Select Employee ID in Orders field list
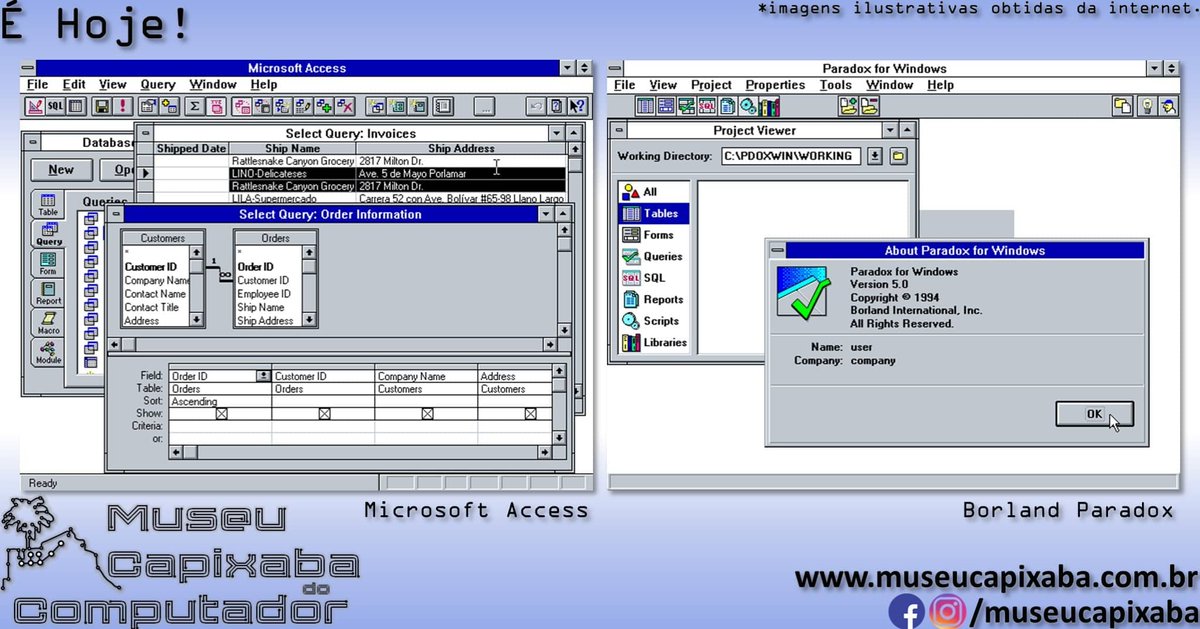 pos(264,294)
